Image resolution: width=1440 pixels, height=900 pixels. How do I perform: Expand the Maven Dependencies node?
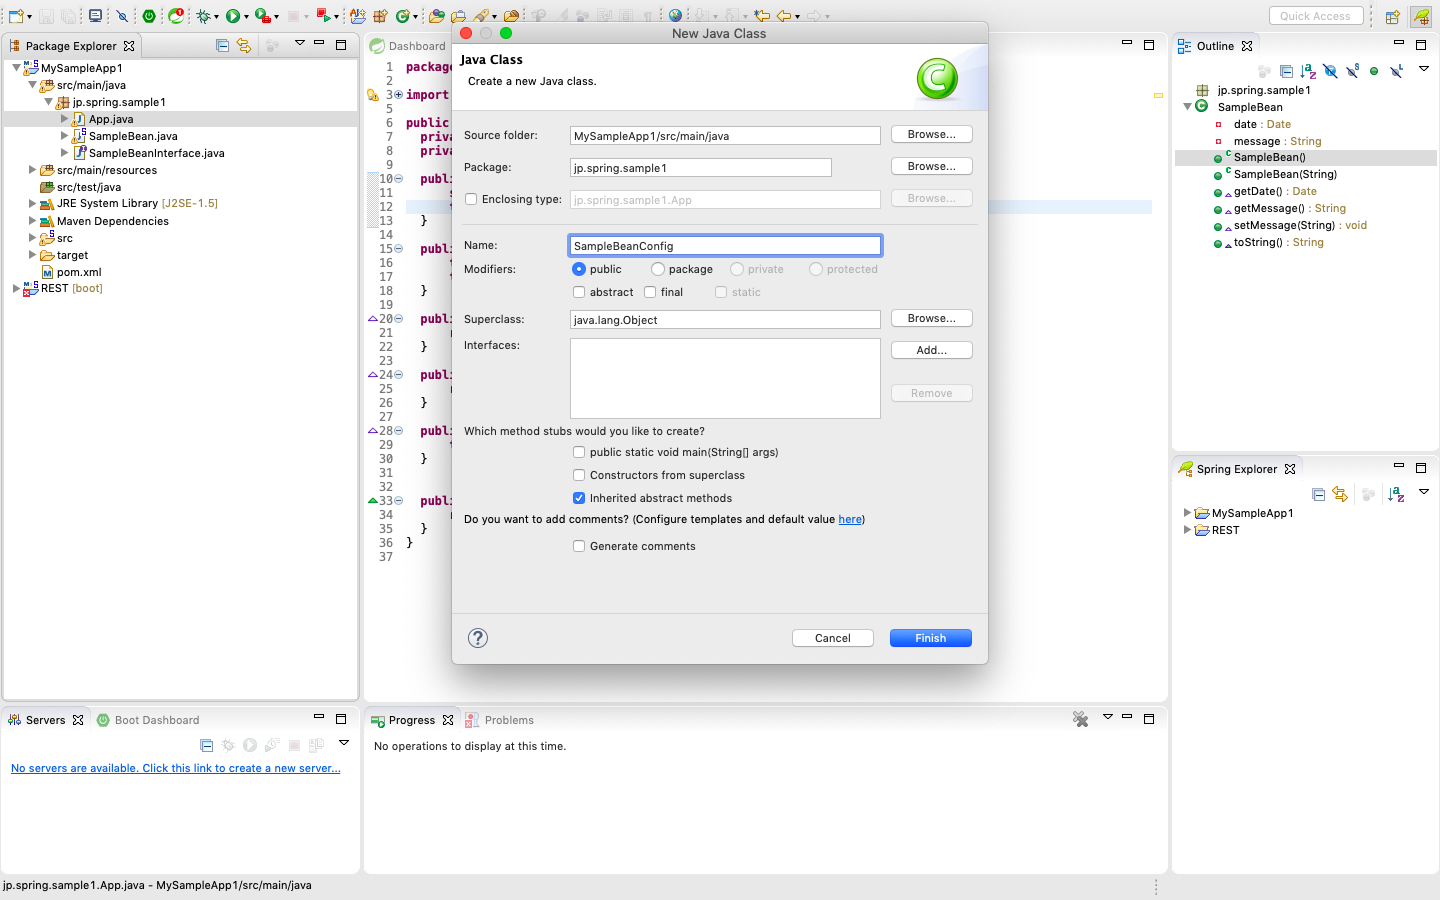[x=32, y=221]
